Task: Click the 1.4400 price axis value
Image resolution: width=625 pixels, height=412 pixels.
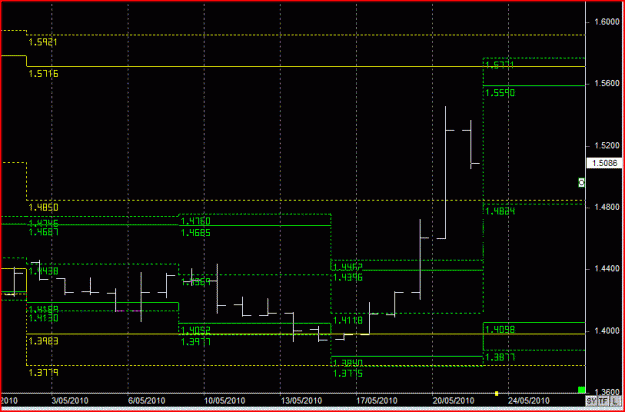Action: [605, 269]
